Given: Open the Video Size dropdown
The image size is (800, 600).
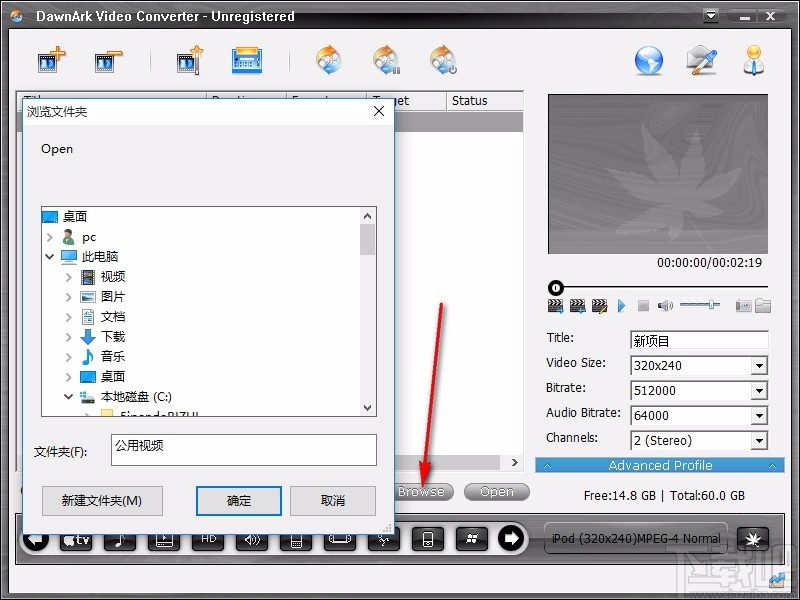Looking at the screenshot, I should [x=761, y=365].
